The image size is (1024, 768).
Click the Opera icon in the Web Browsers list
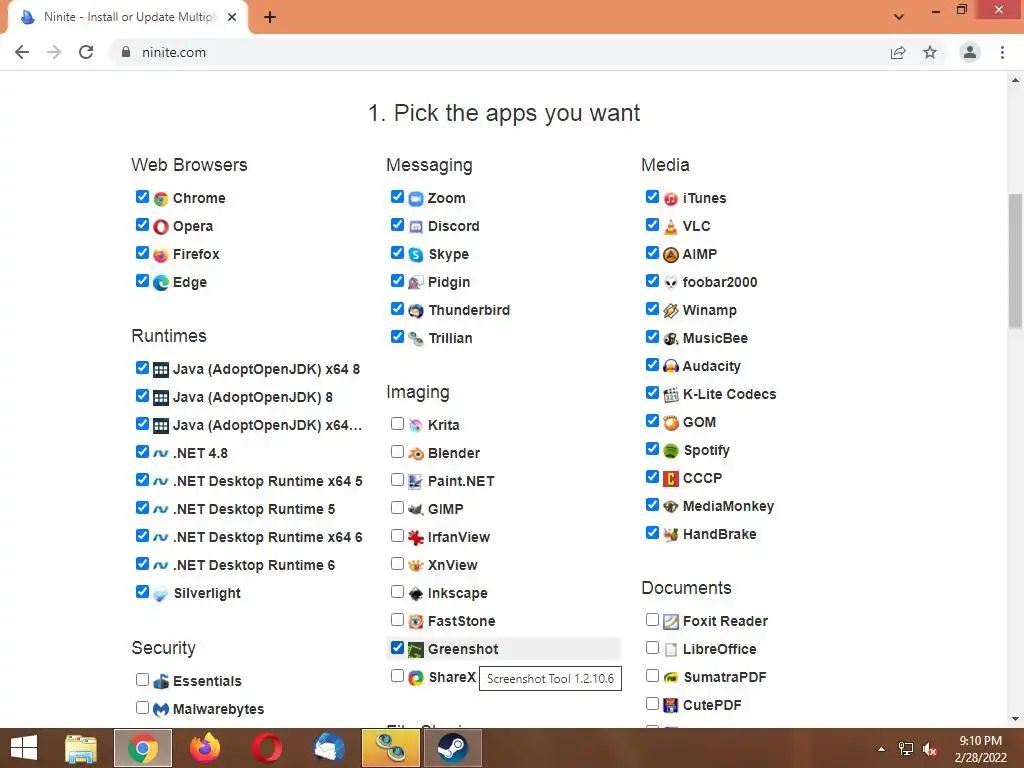pos(161,227)
